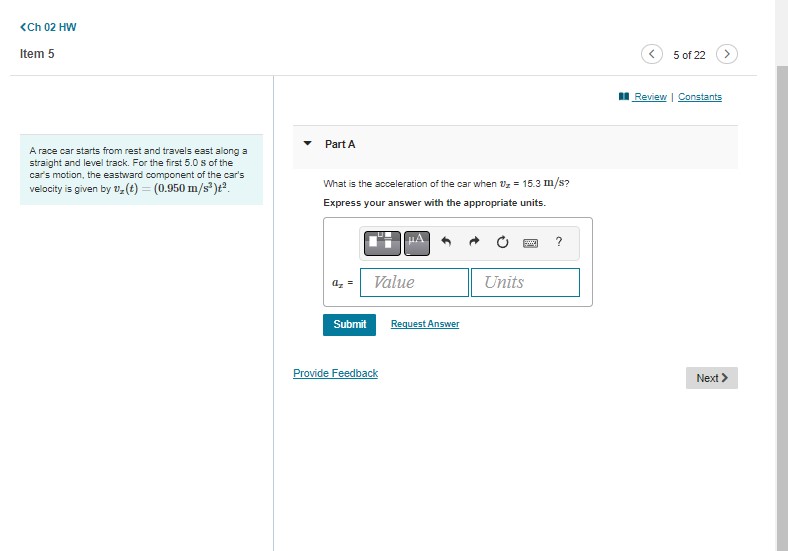
Task: Click 'Express your answer with the appropriate units.'
Action: (x=434, y=203)
